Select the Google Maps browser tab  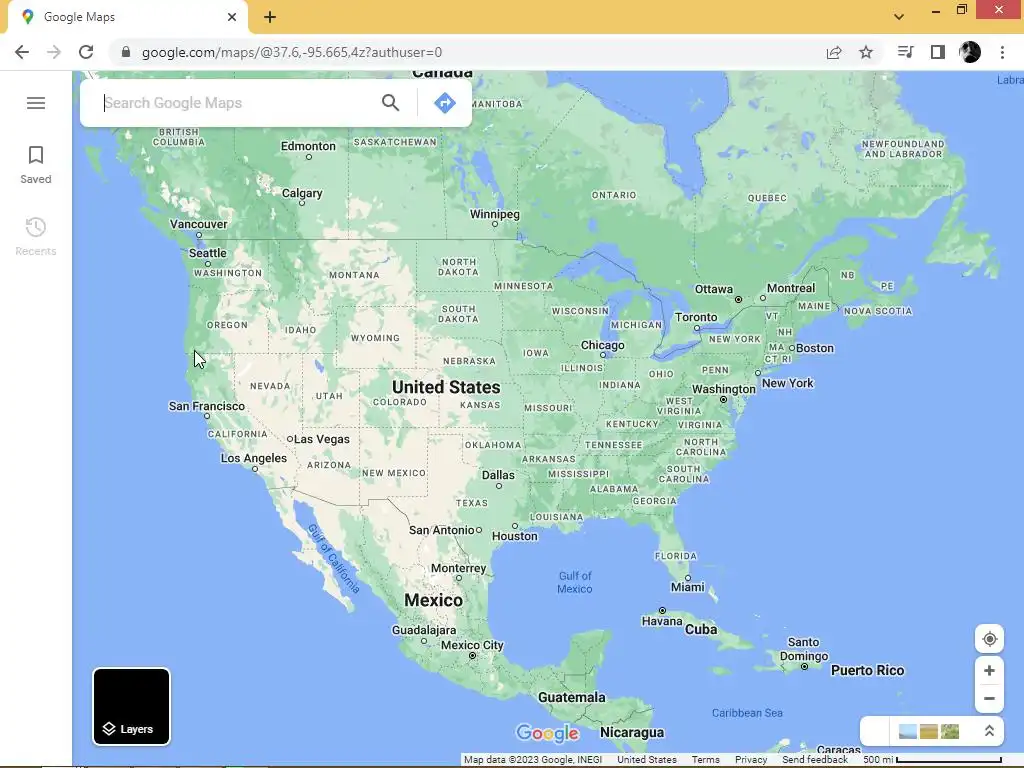point(128,17)
